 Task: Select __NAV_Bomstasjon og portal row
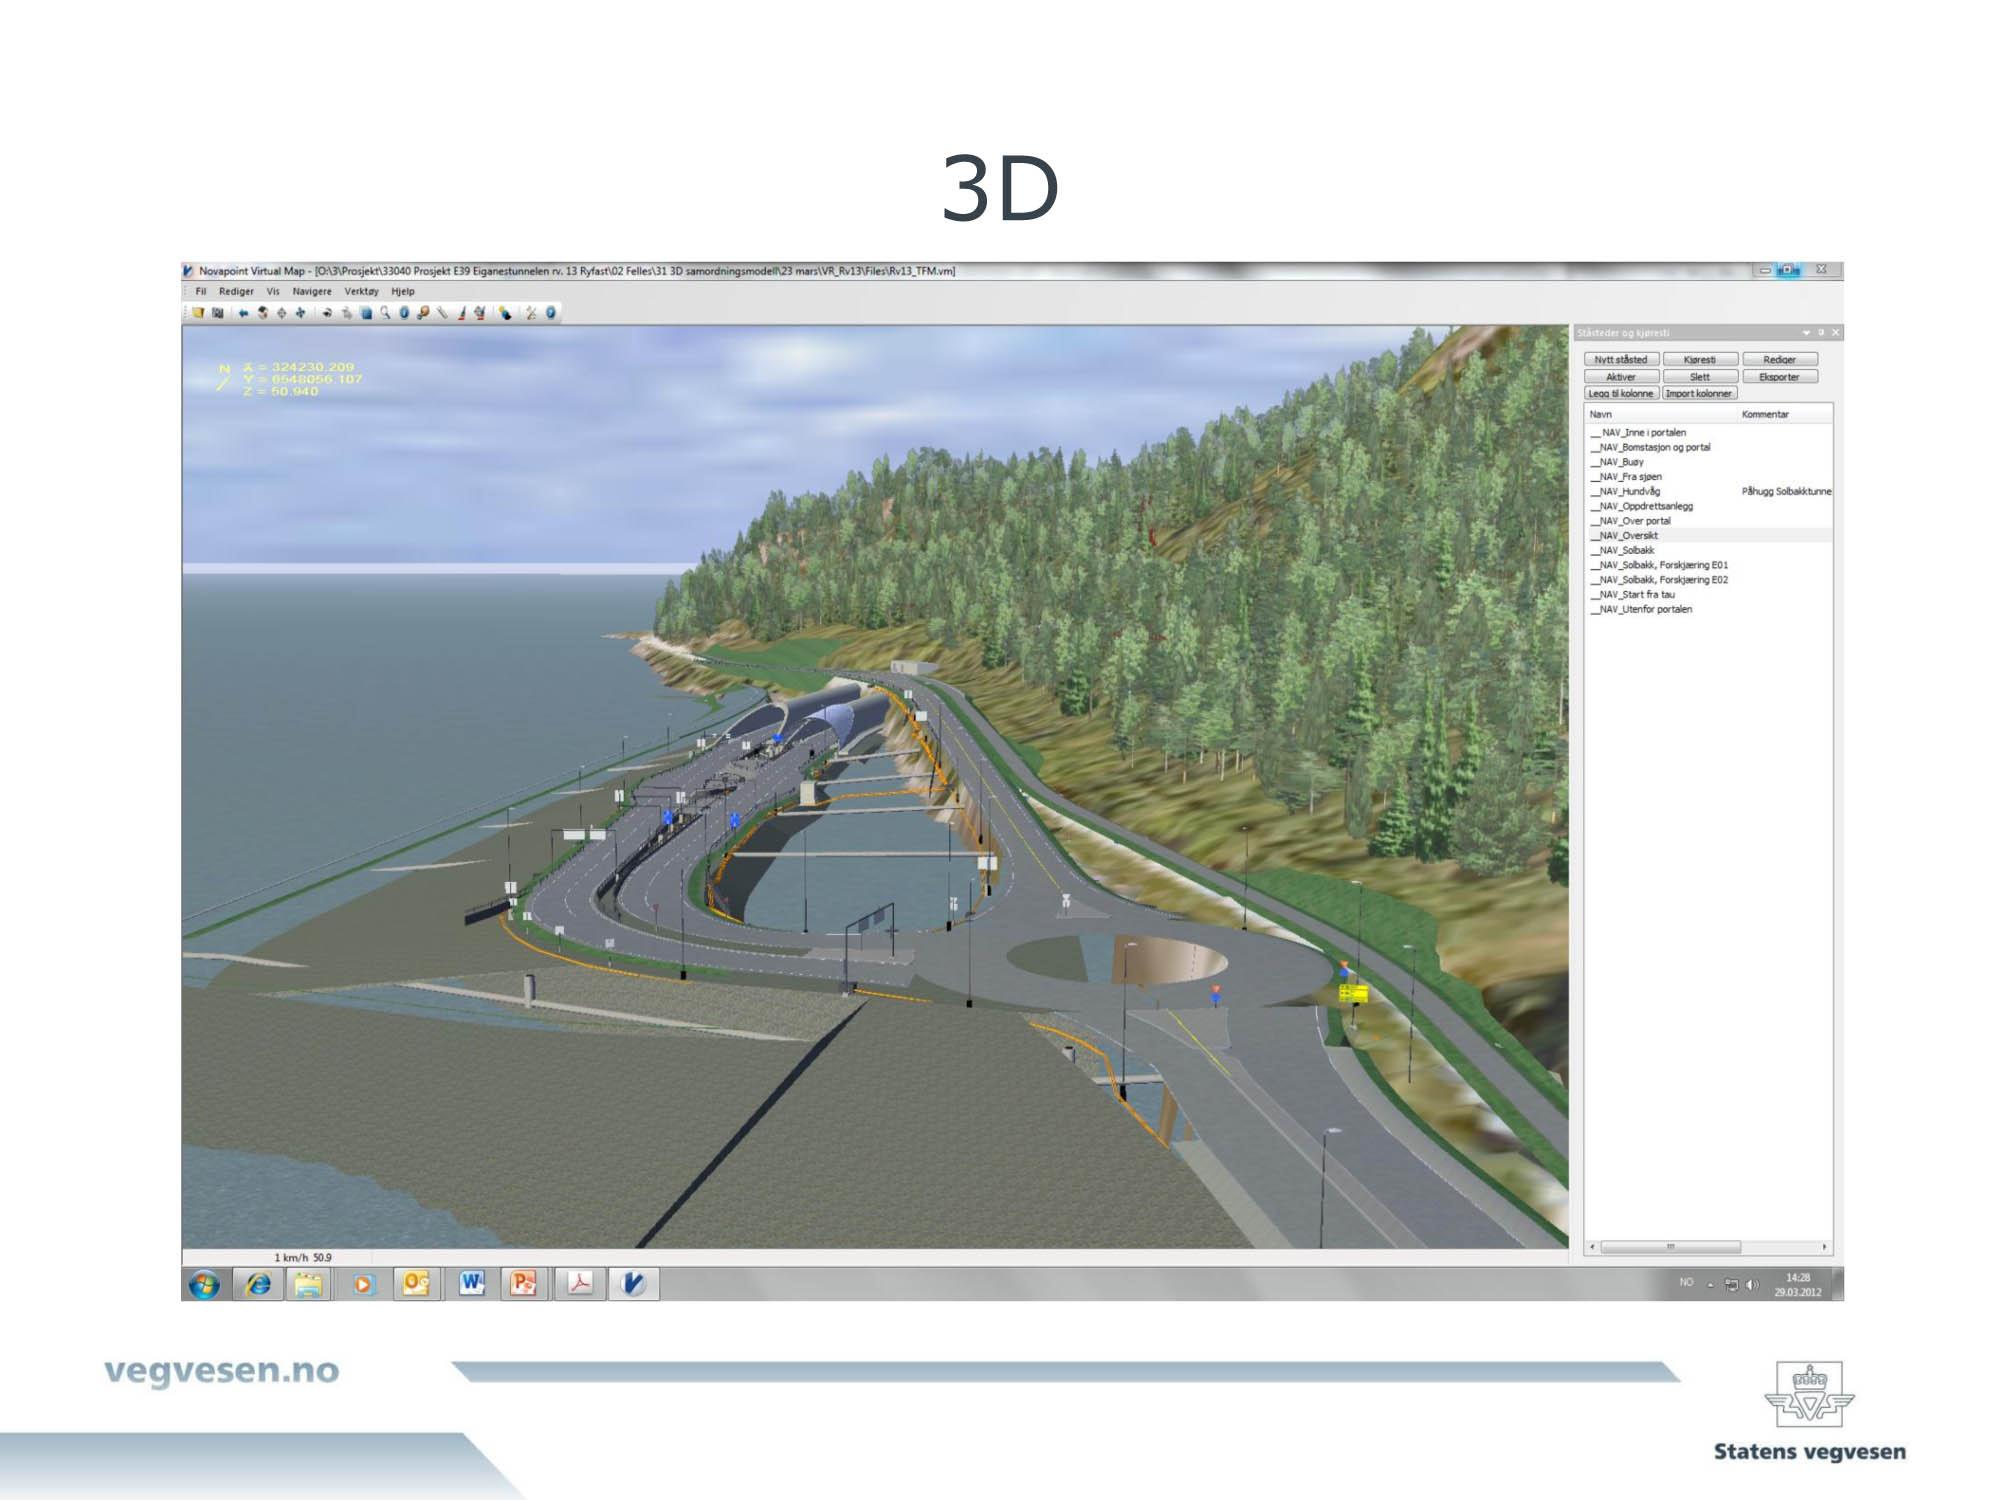click(x=1710, y=447)
